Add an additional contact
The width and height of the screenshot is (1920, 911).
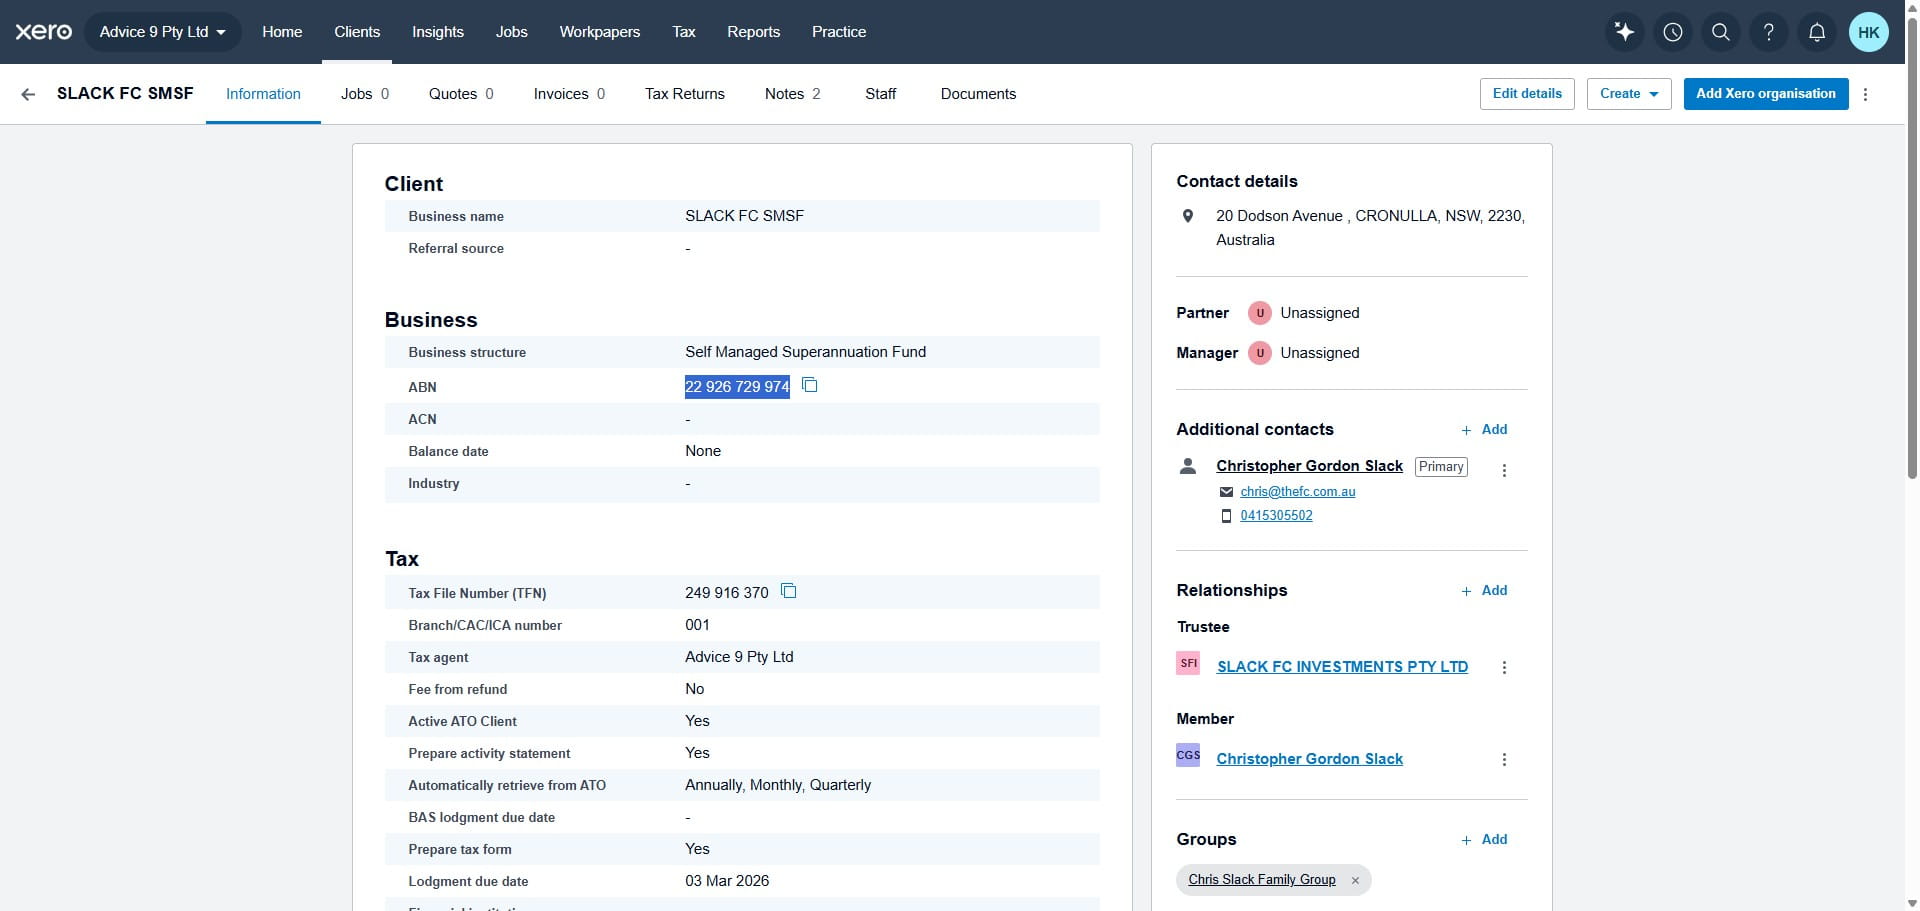pyautogui.click(x=1484, y=430)
